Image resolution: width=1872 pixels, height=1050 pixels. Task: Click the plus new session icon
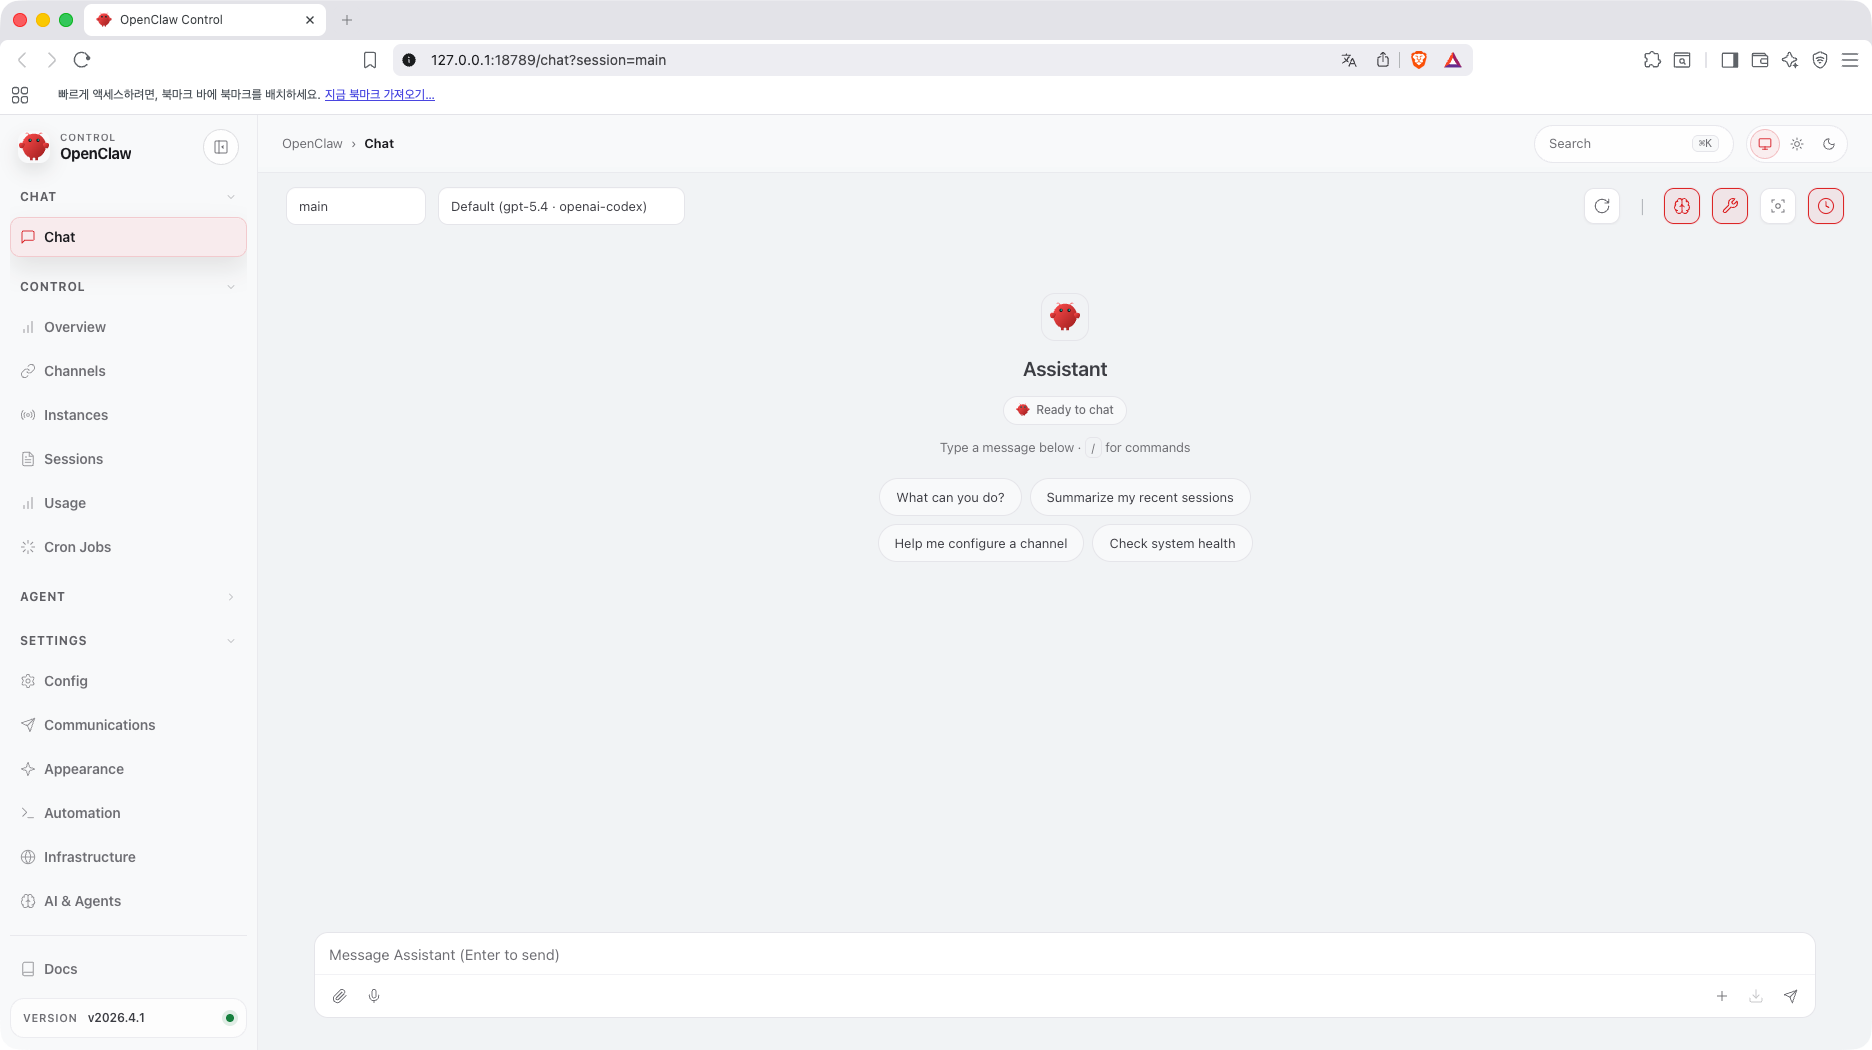pos(1722,996)
